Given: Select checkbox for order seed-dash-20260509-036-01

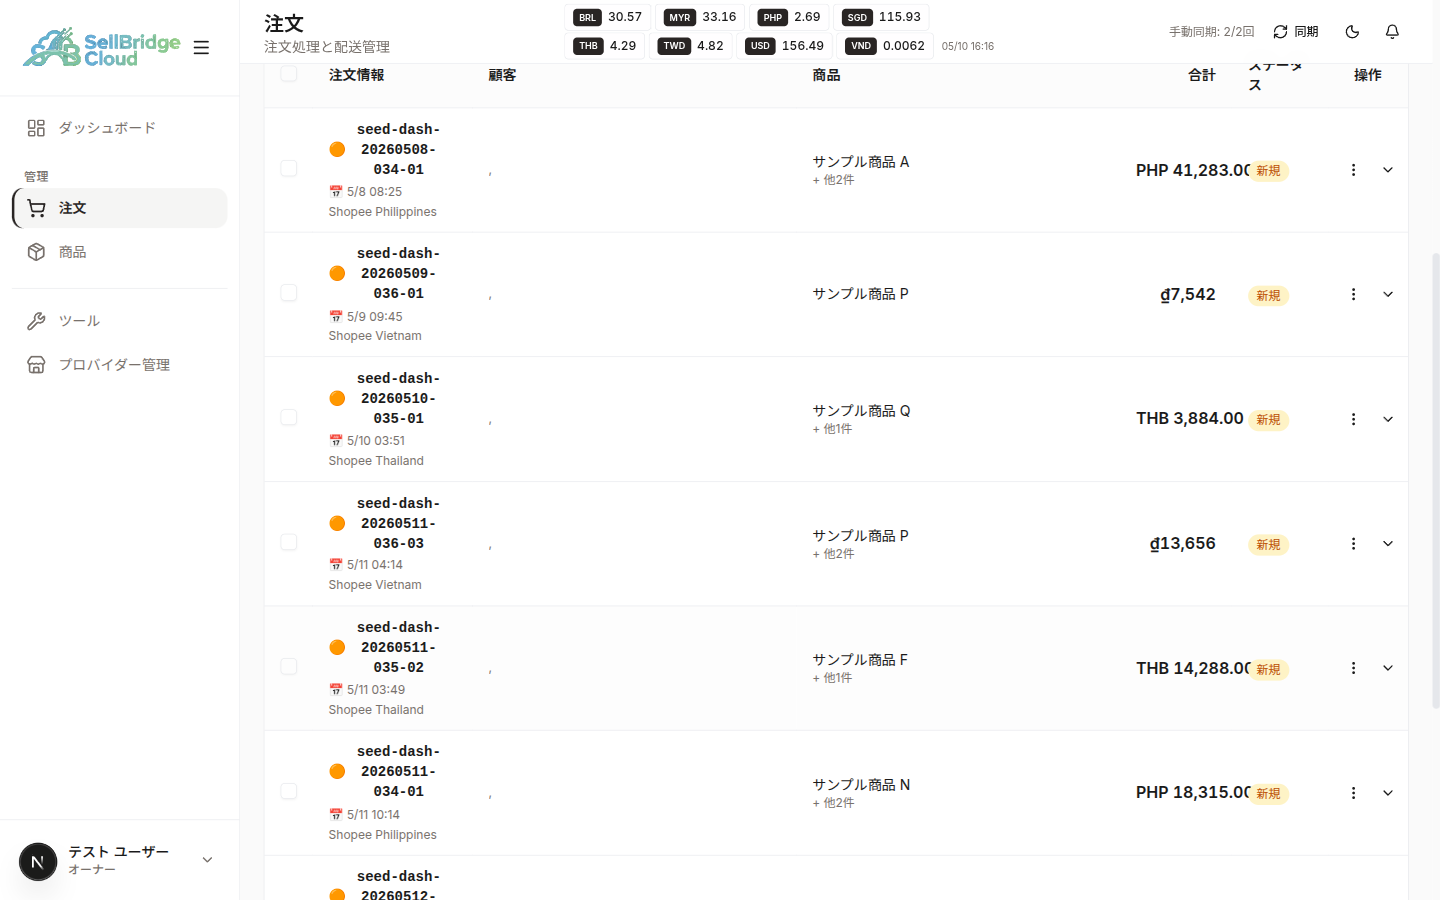Looking at the screenshot, I should pos(289,292).
